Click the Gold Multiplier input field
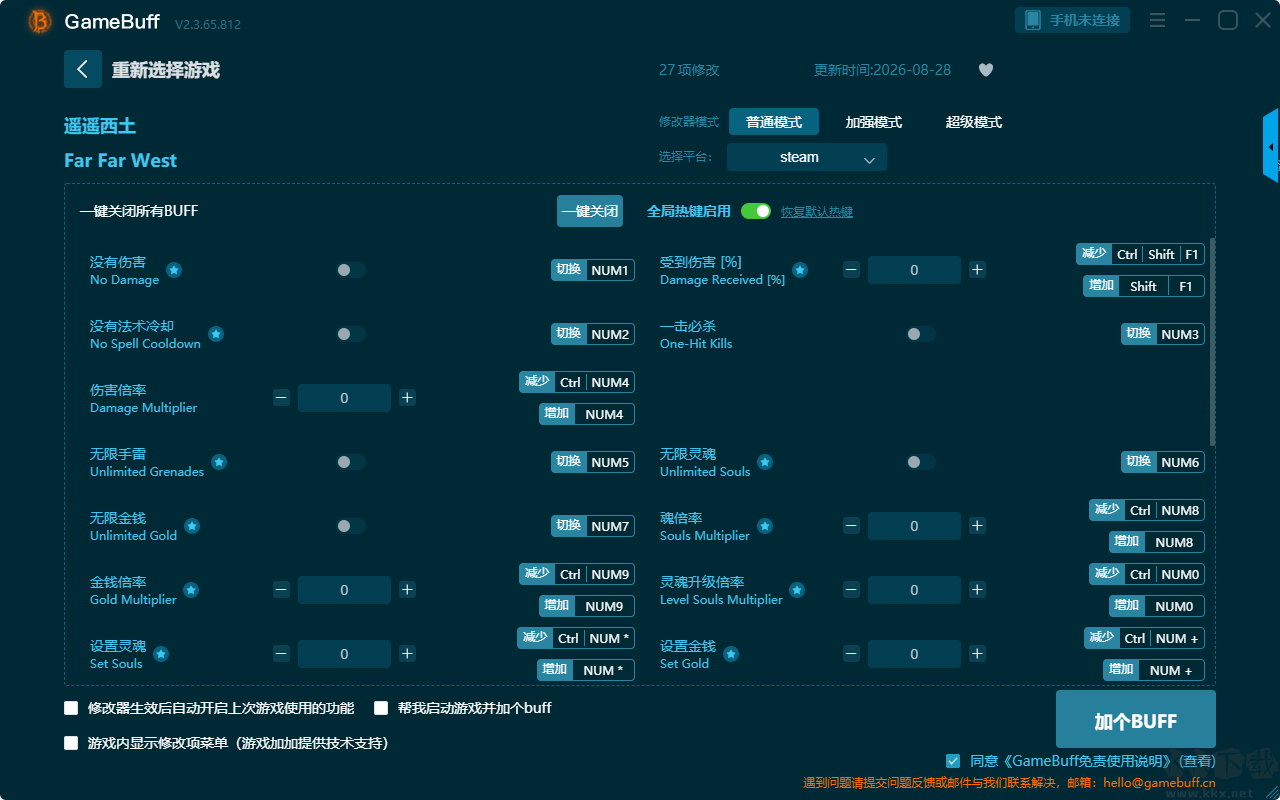The image size is (1280, 800). [344, 590]
